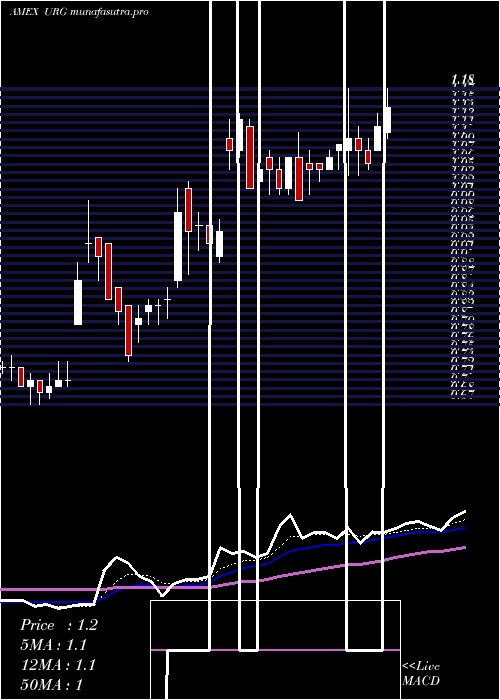Click the '5MA : 1.1' readout
Screen dimensions: 500x700
(53, 645)
